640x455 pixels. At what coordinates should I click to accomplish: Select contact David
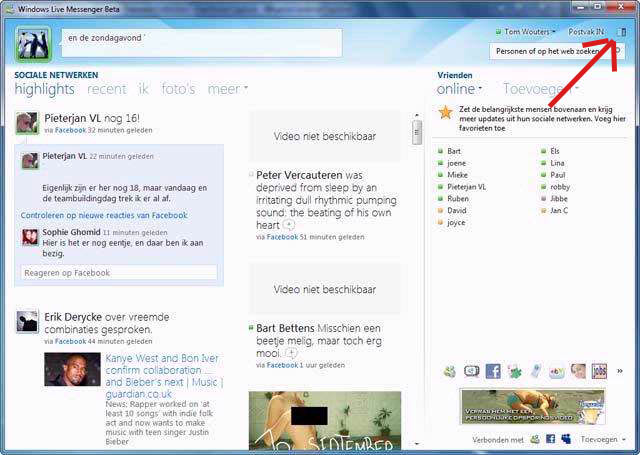[x=452, y=211]
